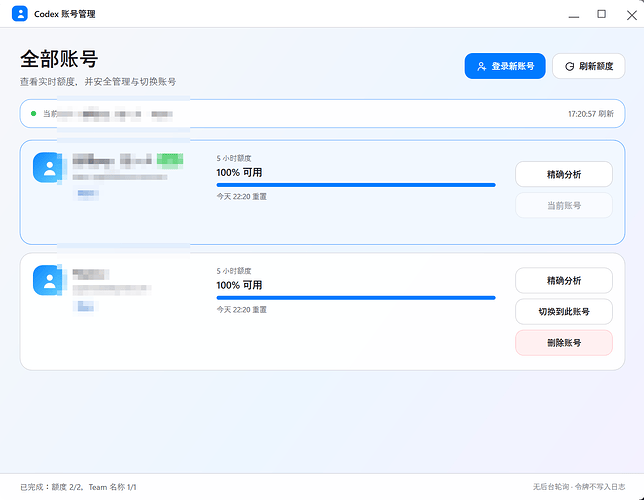Image resolution: width=644 pixels, height=500 pixels.
Task: Click 100% 可用 in the first account card
Action: click(x=239, y=173)
